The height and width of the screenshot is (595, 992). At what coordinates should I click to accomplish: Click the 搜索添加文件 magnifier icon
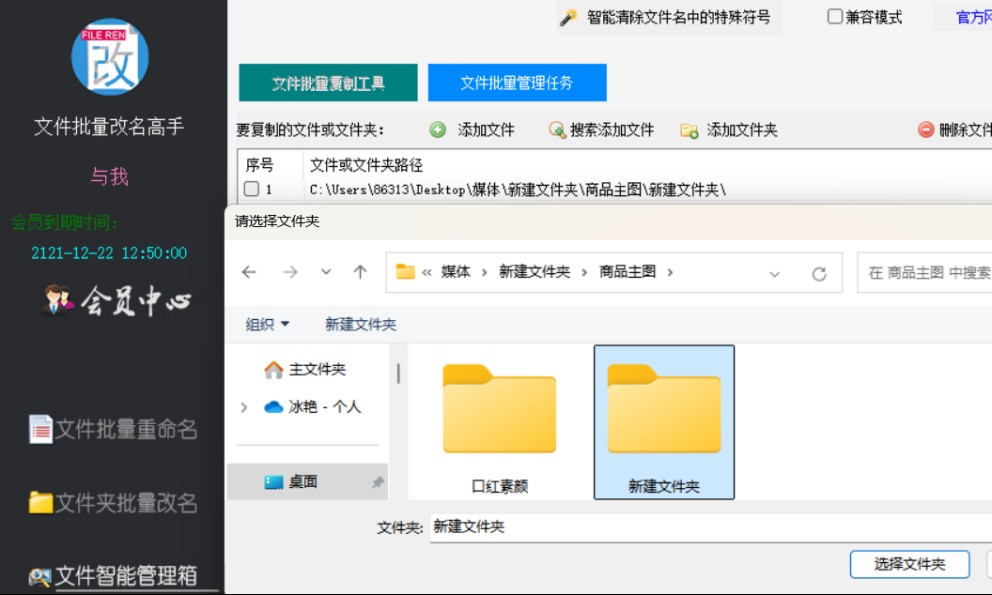[557, 130]
